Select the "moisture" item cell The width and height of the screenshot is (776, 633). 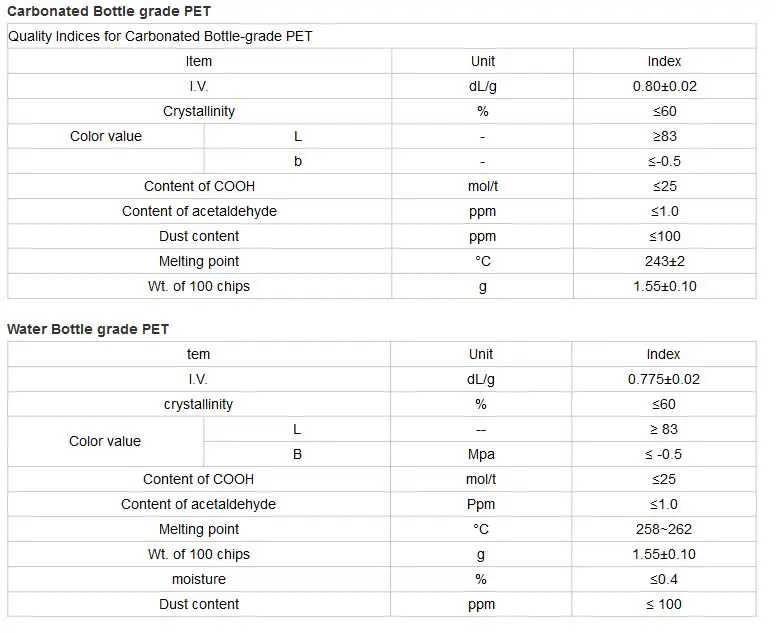tap(199, 579)
